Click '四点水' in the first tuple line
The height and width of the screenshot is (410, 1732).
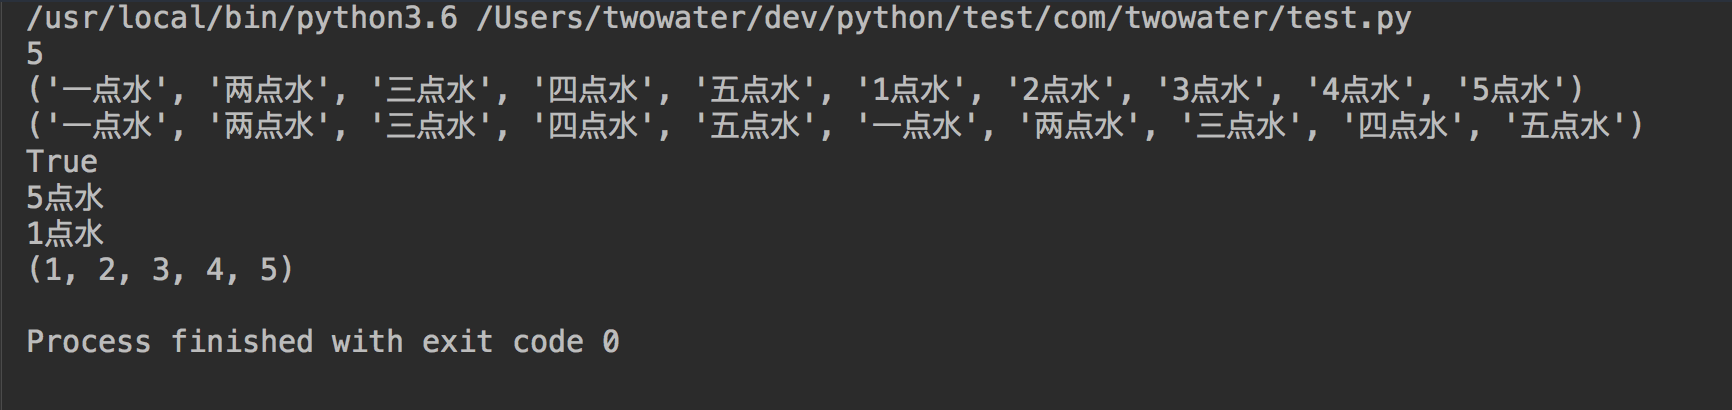(x=593, y=90)
